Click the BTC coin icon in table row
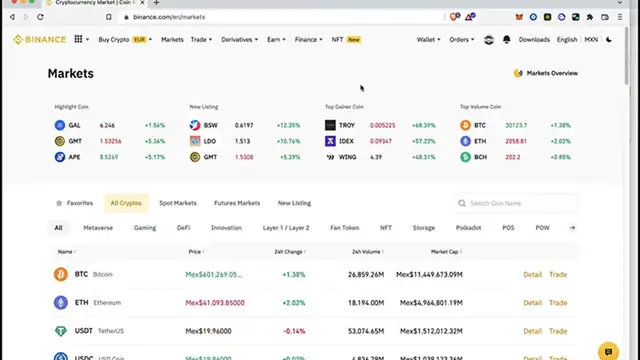 point(61,274)
